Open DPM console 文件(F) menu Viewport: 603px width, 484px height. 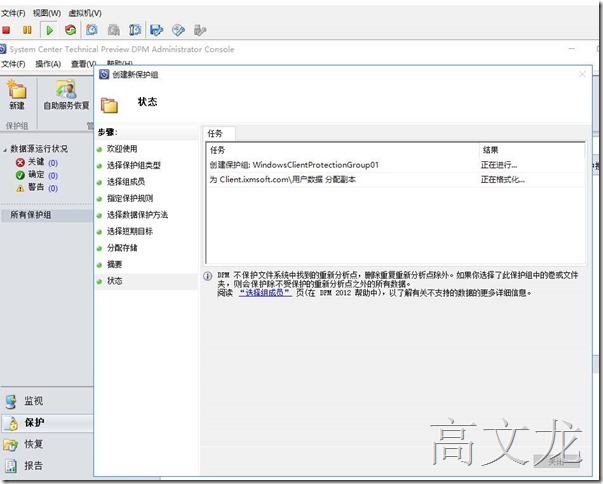tap(13, 64)
